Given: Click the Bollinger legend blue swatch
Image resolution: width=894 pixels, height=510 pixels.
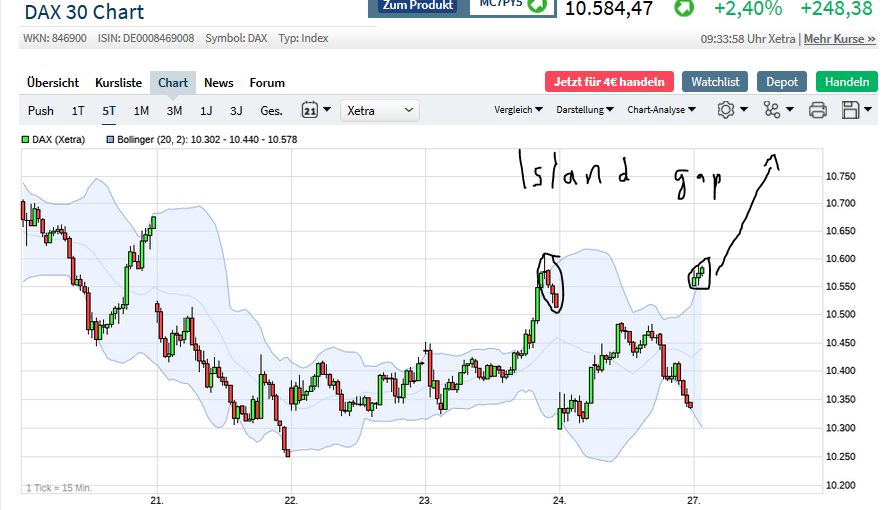Looking at the screenshot, I should click(110, 139).
